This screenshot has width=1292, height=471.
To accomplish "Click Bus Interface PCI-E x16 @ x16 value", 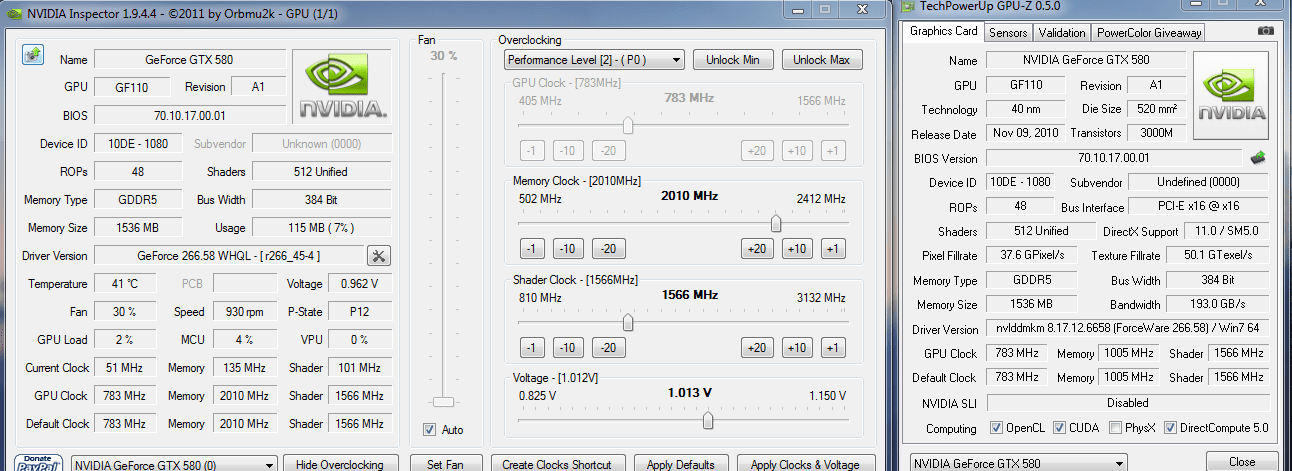I will click(1198, 207).
